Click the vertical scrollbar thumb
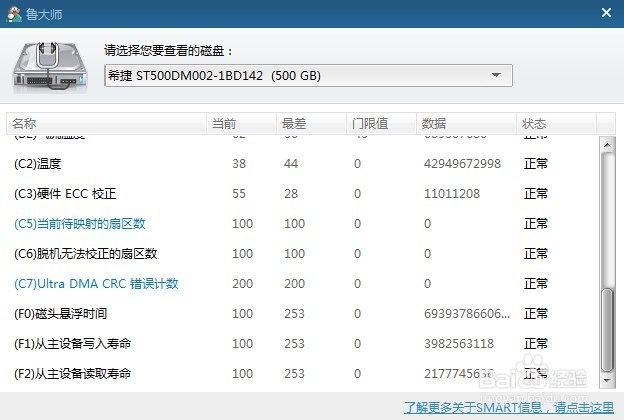Image resolution: width=624 pixels, height=420 pixels. [x=607, y=330]
